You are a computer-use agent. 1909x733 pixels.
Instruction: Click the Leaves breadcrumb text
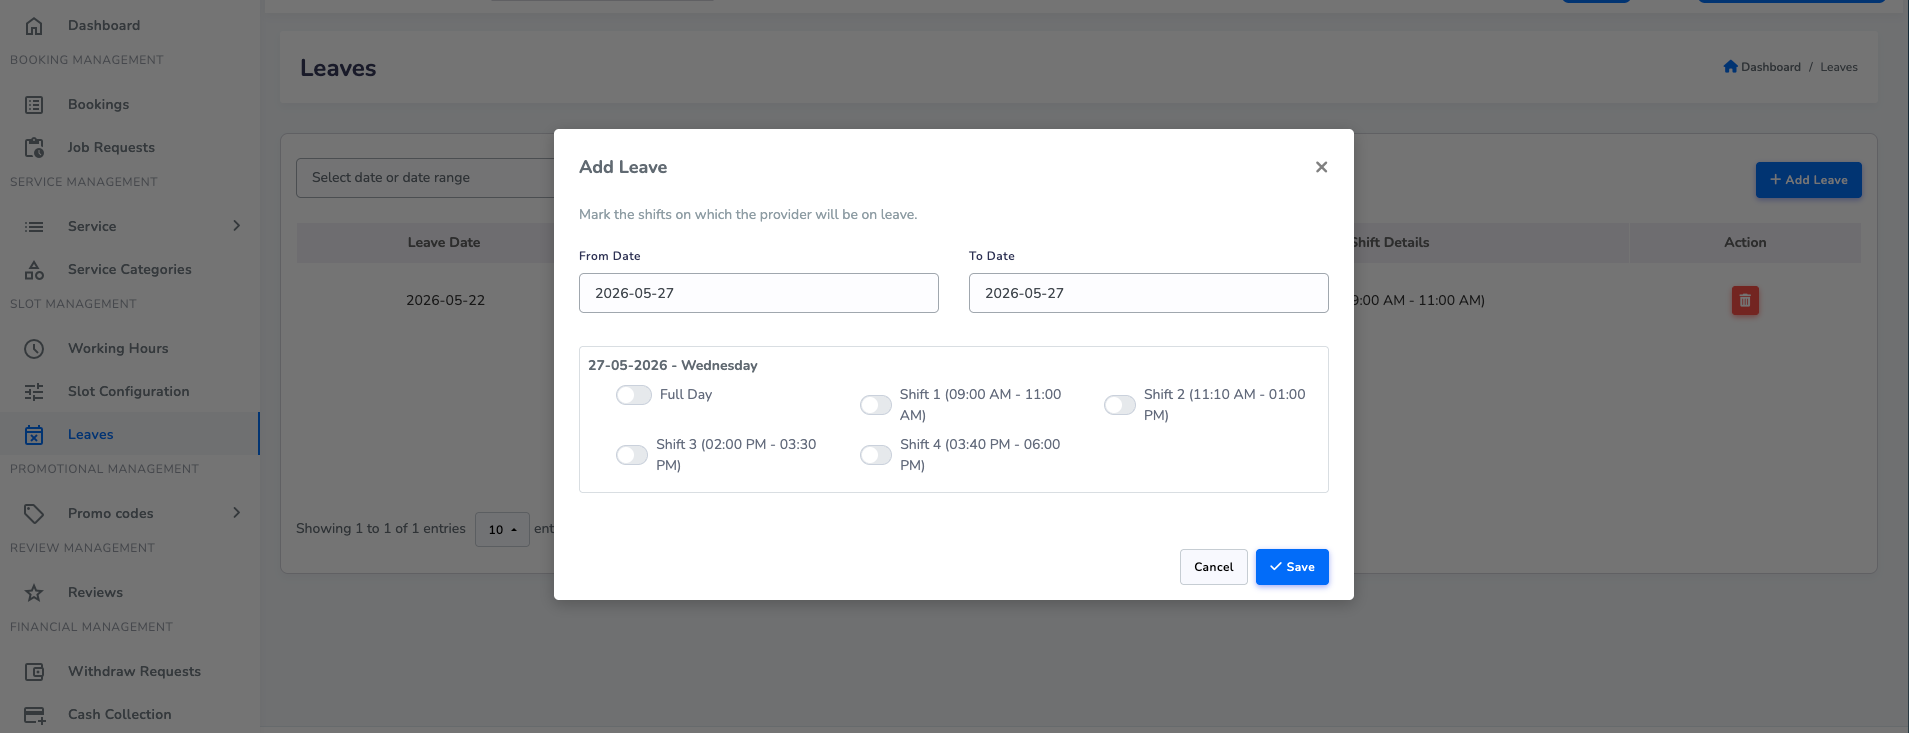(1839, 67)
